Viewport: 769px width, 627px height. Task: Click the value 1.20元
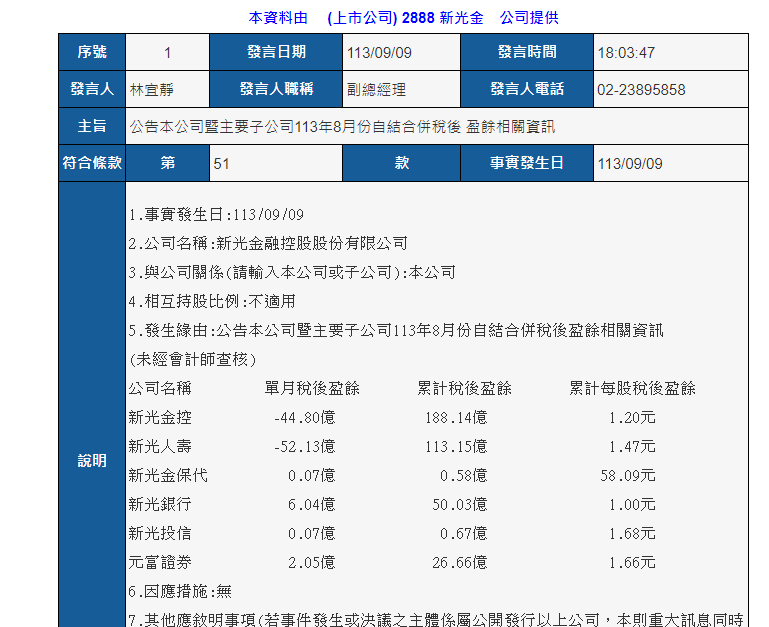tap(632, 418)
